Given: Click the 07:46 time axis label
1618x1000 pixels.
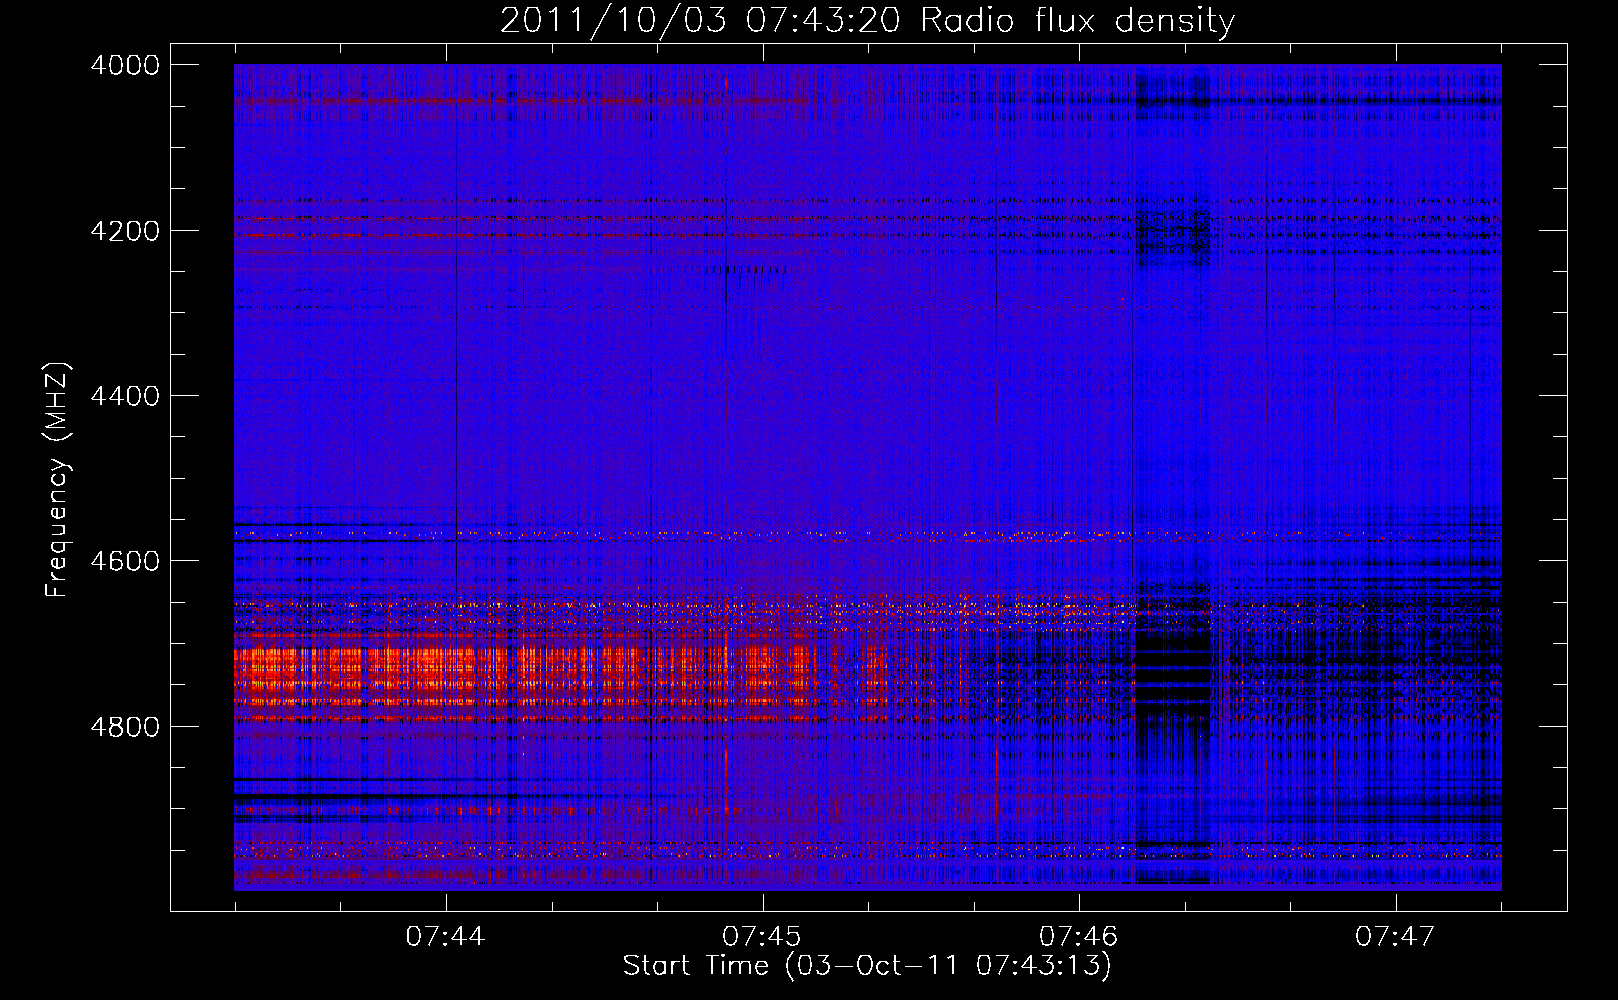Looking at the screenshot, I should point(1078,936).
